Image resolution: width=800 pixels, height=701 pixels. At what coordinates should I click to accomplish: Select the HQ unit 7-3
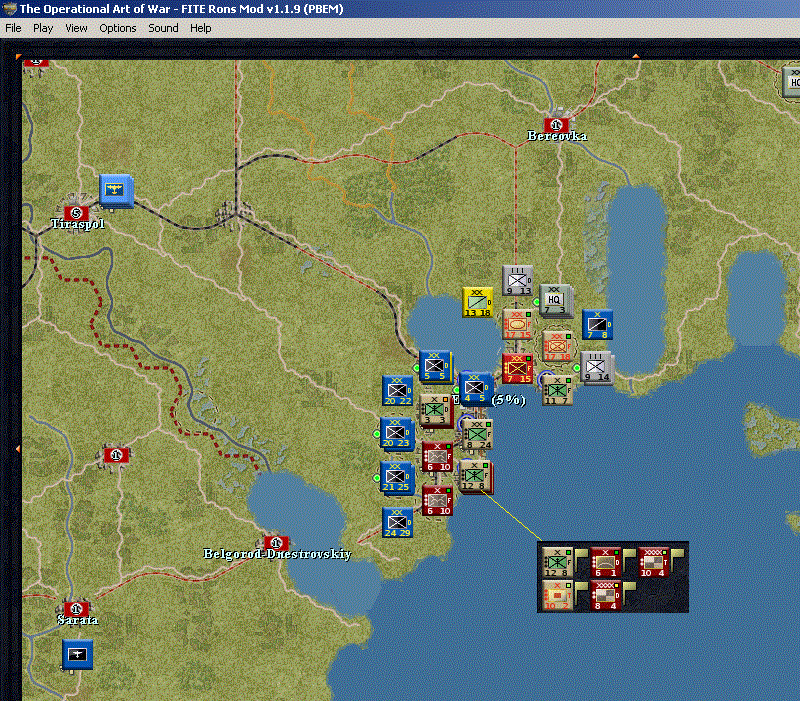coord(556,301)
